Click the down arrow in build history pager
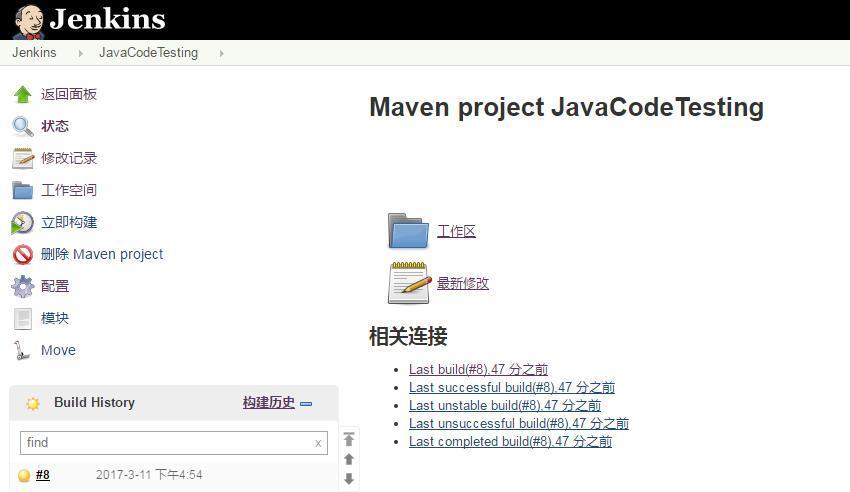The image size is (850, 492). [x=349, y=479]
